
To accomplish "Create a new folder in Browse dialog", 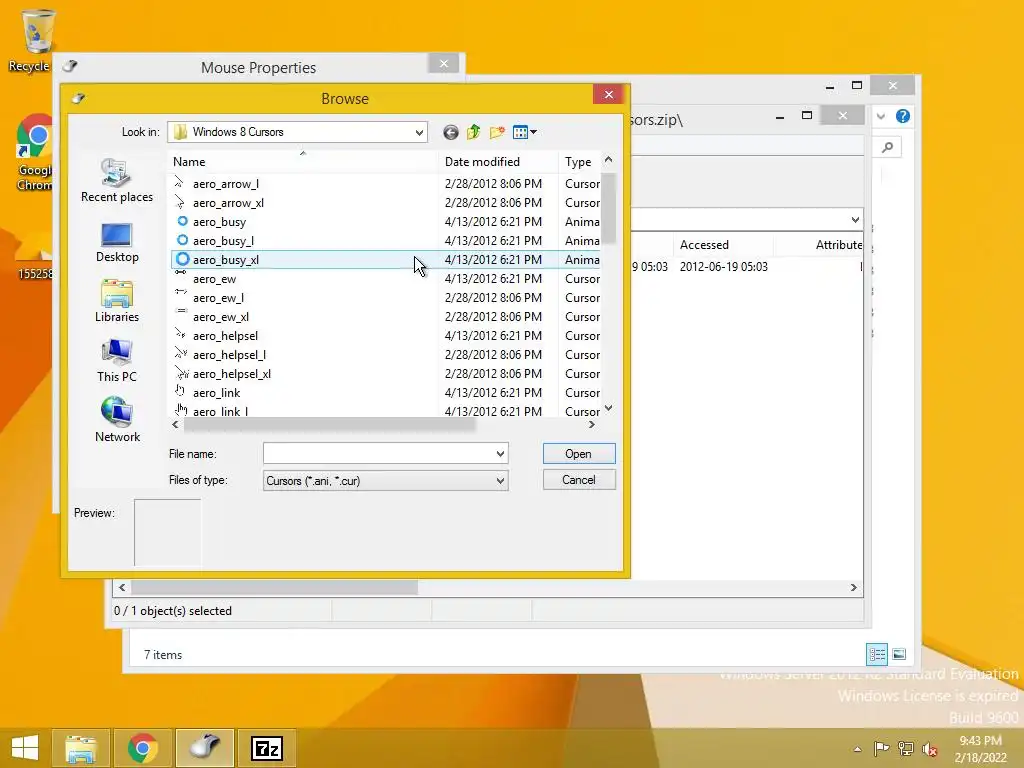I will (x=497, y=133).
